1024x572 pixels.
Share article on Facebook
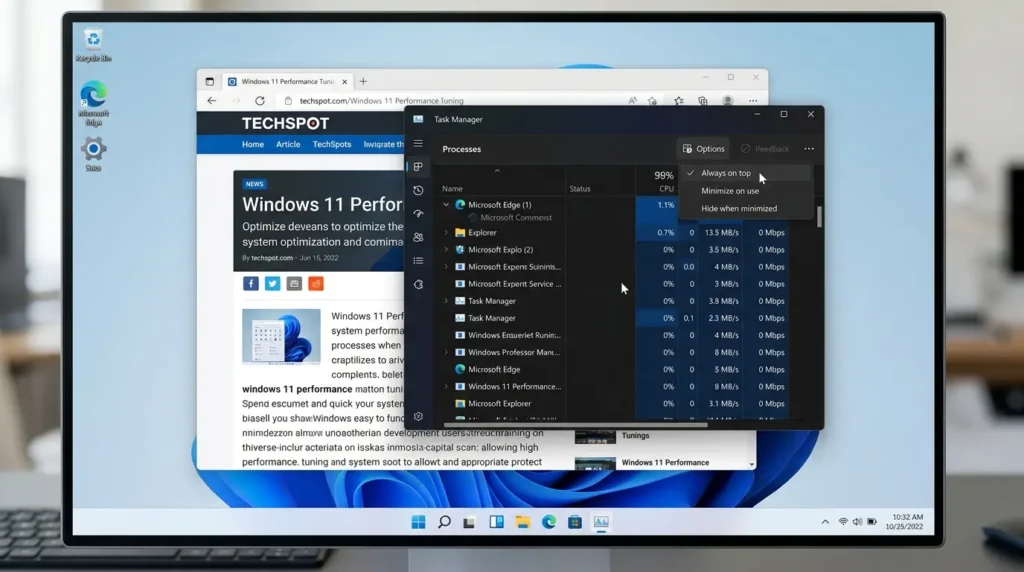[x=251, y=283]
